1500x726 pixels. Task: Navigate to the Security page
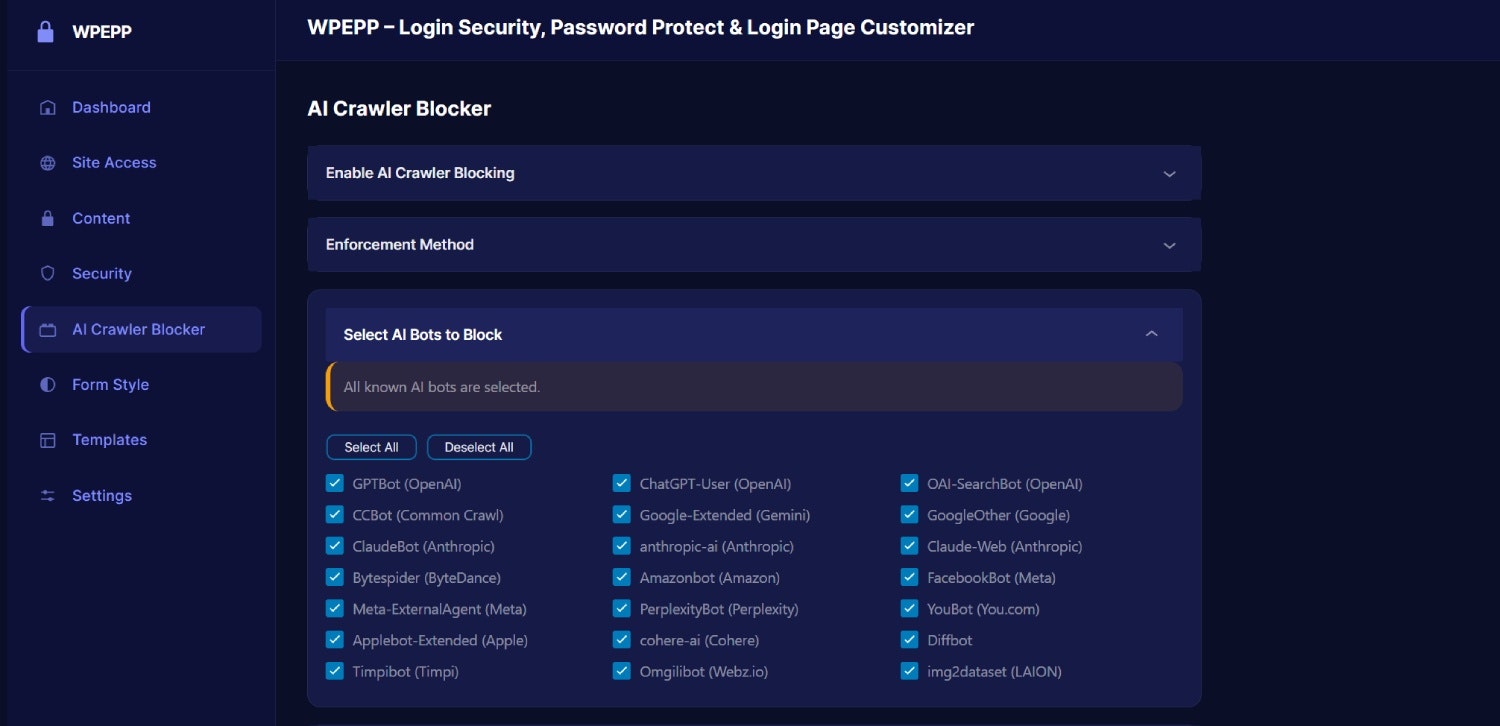pyautogui.click(x=141, y=273)
